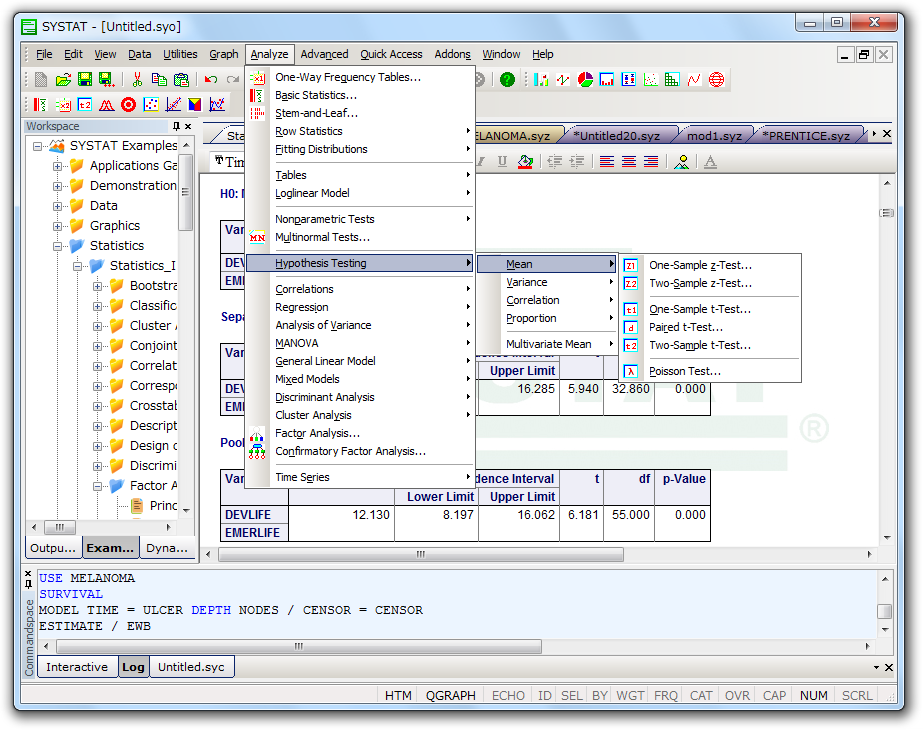Click the Cut scissors icon
Viewport: 923px width, 730px height.
[x=137, y=79]
